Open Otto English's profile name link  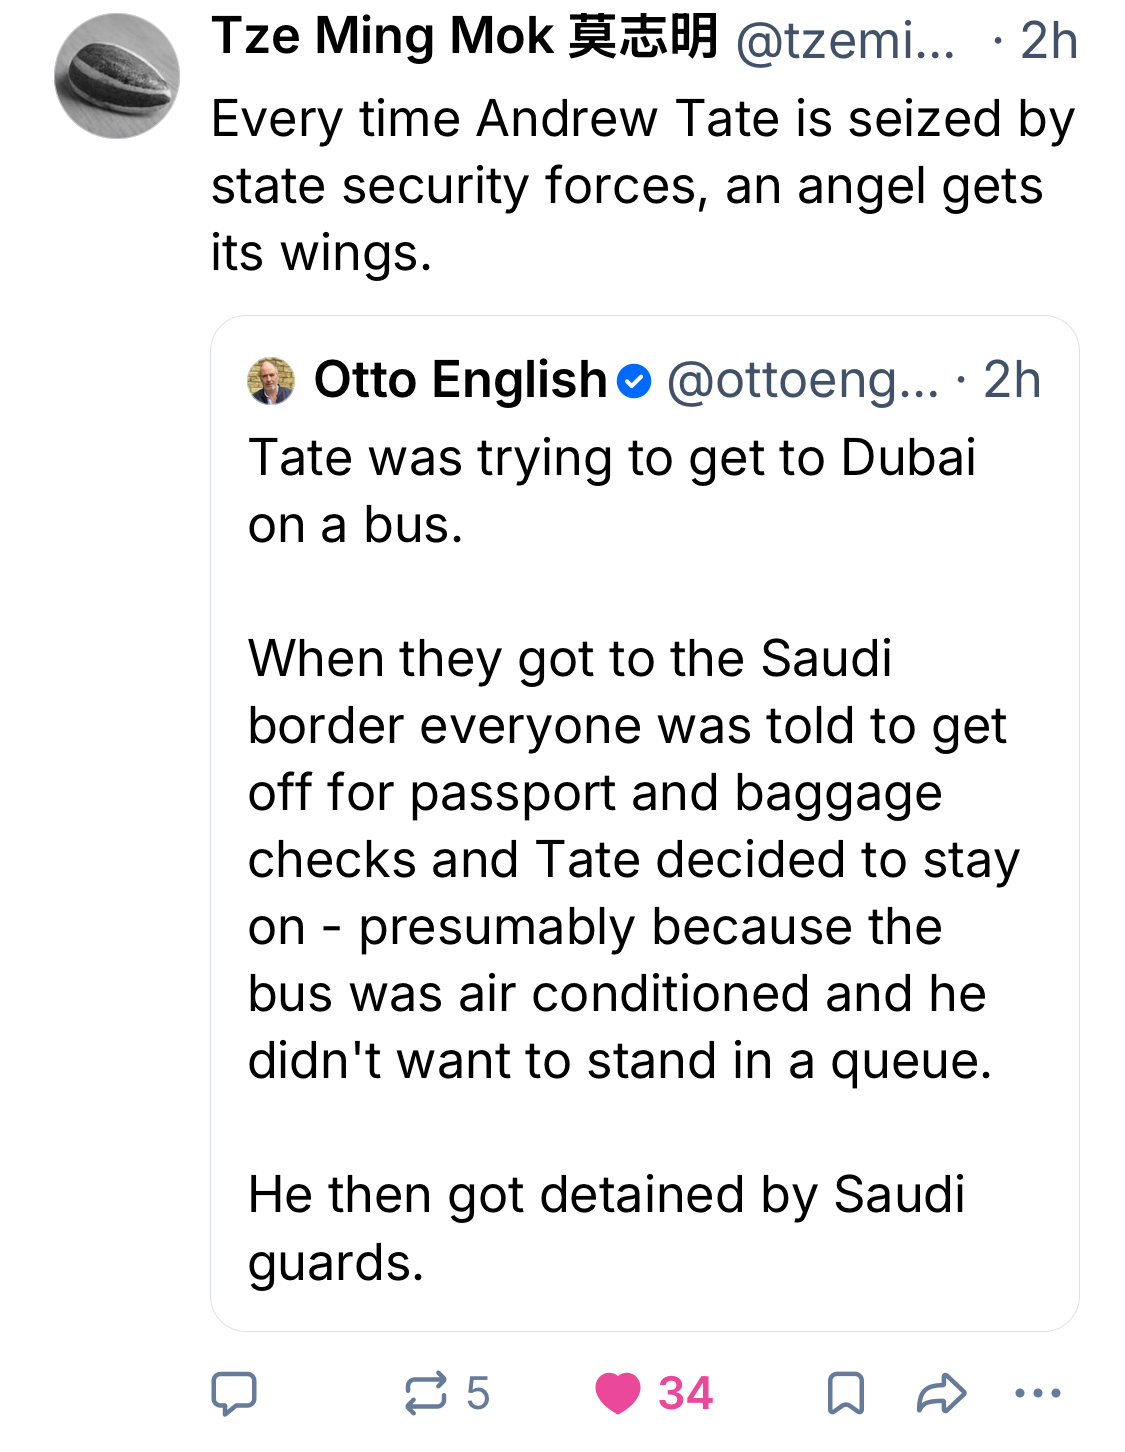[460, 380]
